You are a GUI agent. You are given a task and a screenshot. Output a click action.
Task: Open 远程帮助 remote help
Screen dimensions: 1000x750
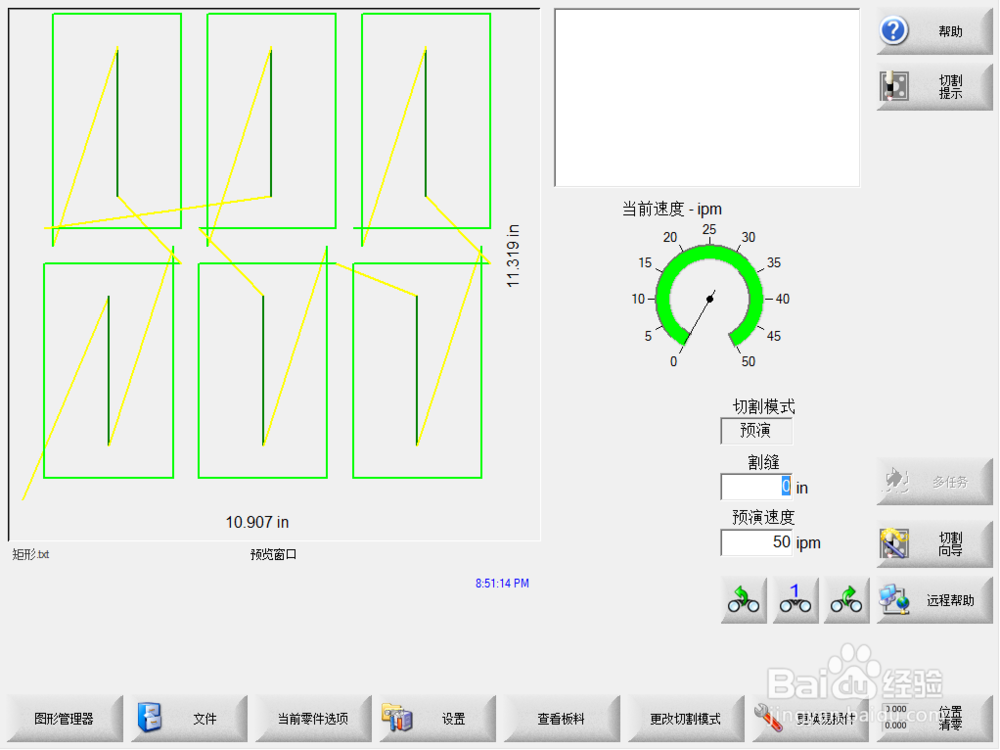[934, 600]
